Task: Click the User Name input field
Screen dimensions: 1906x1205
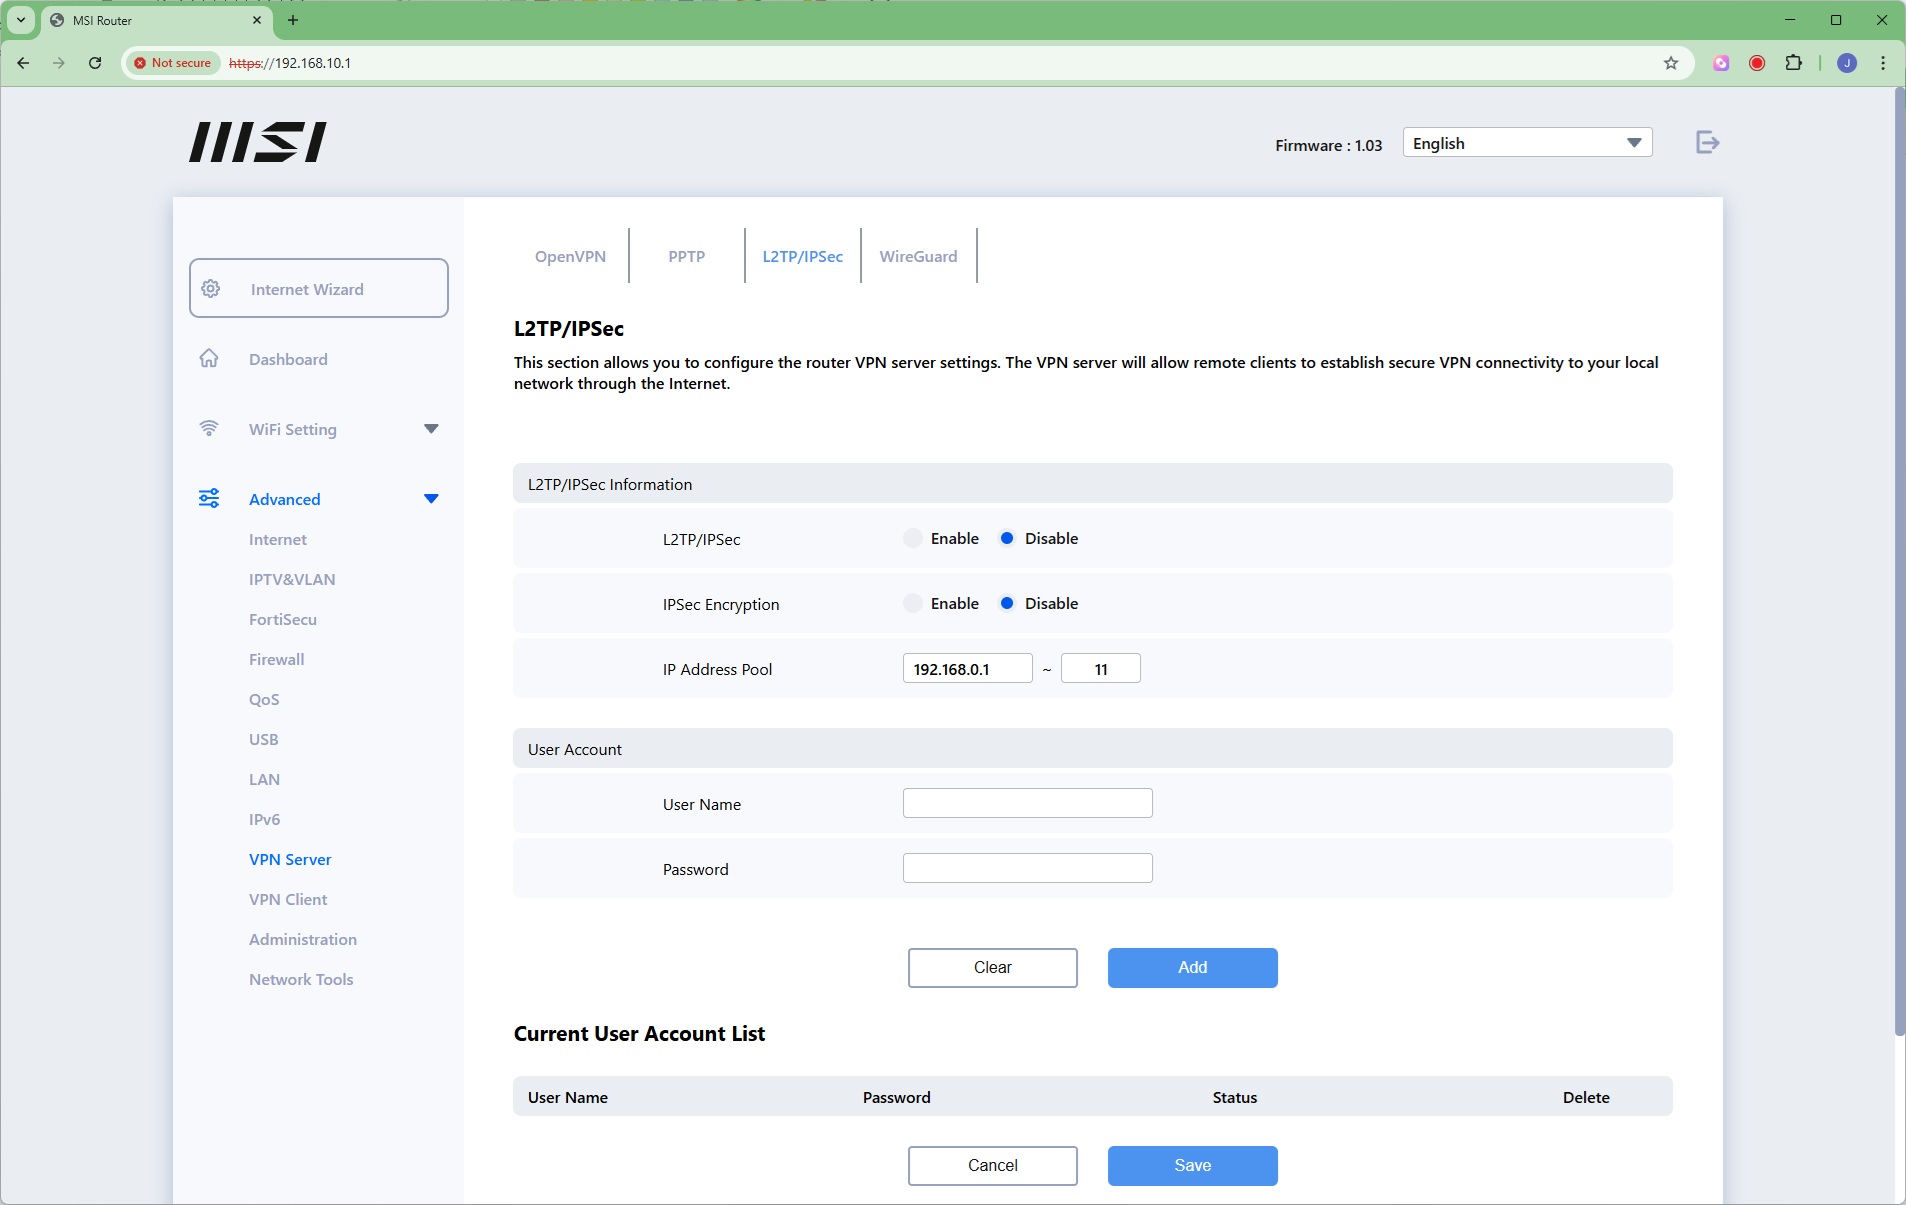Action: click(1027, 804)
